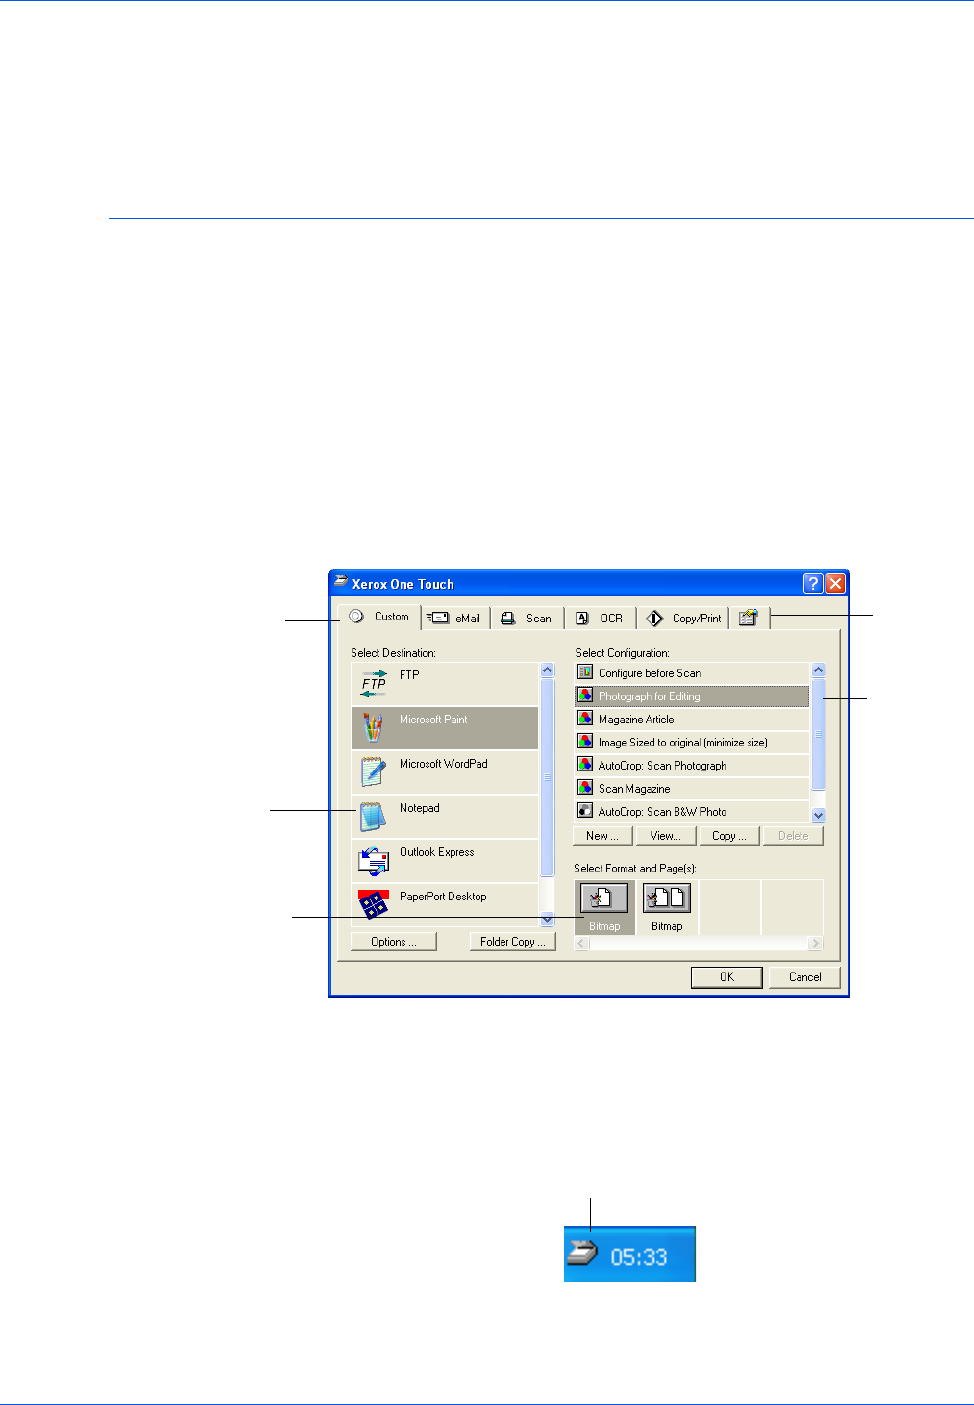Click the help question mark button

point(813,584)
